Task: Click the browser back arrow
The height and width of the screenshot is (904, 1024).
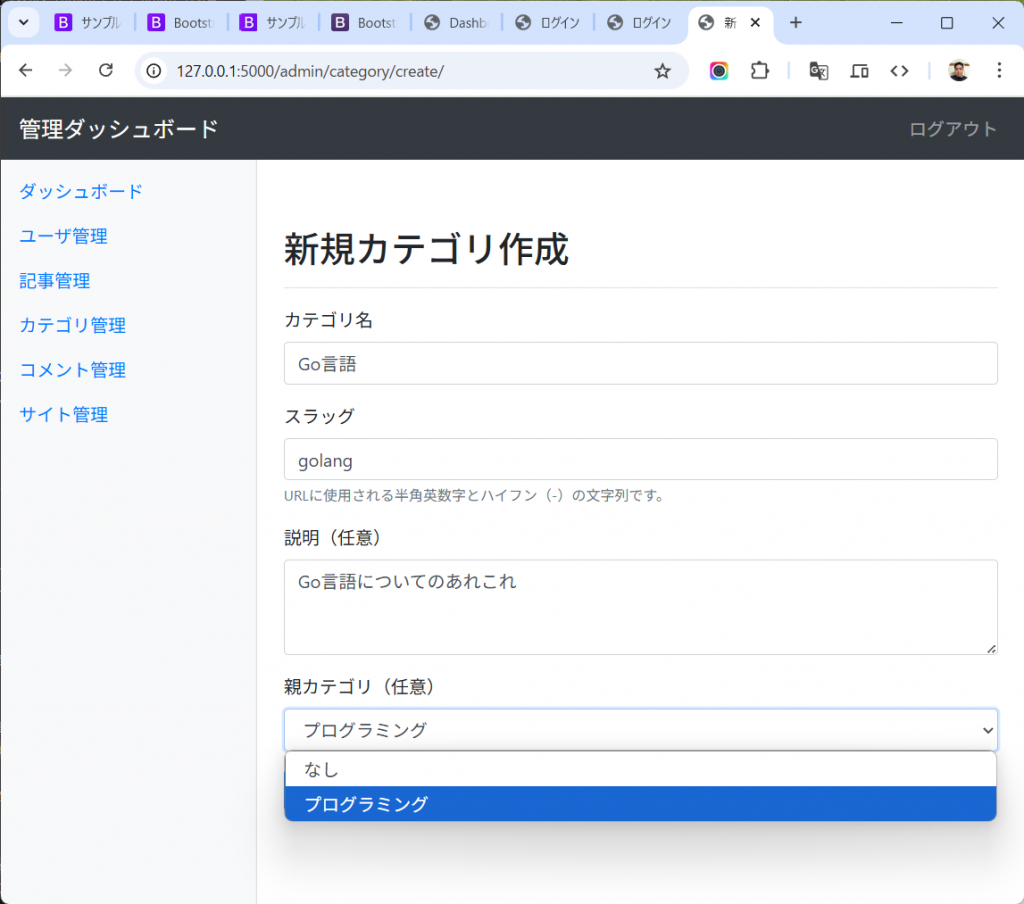Action: [x=25, y=71]
